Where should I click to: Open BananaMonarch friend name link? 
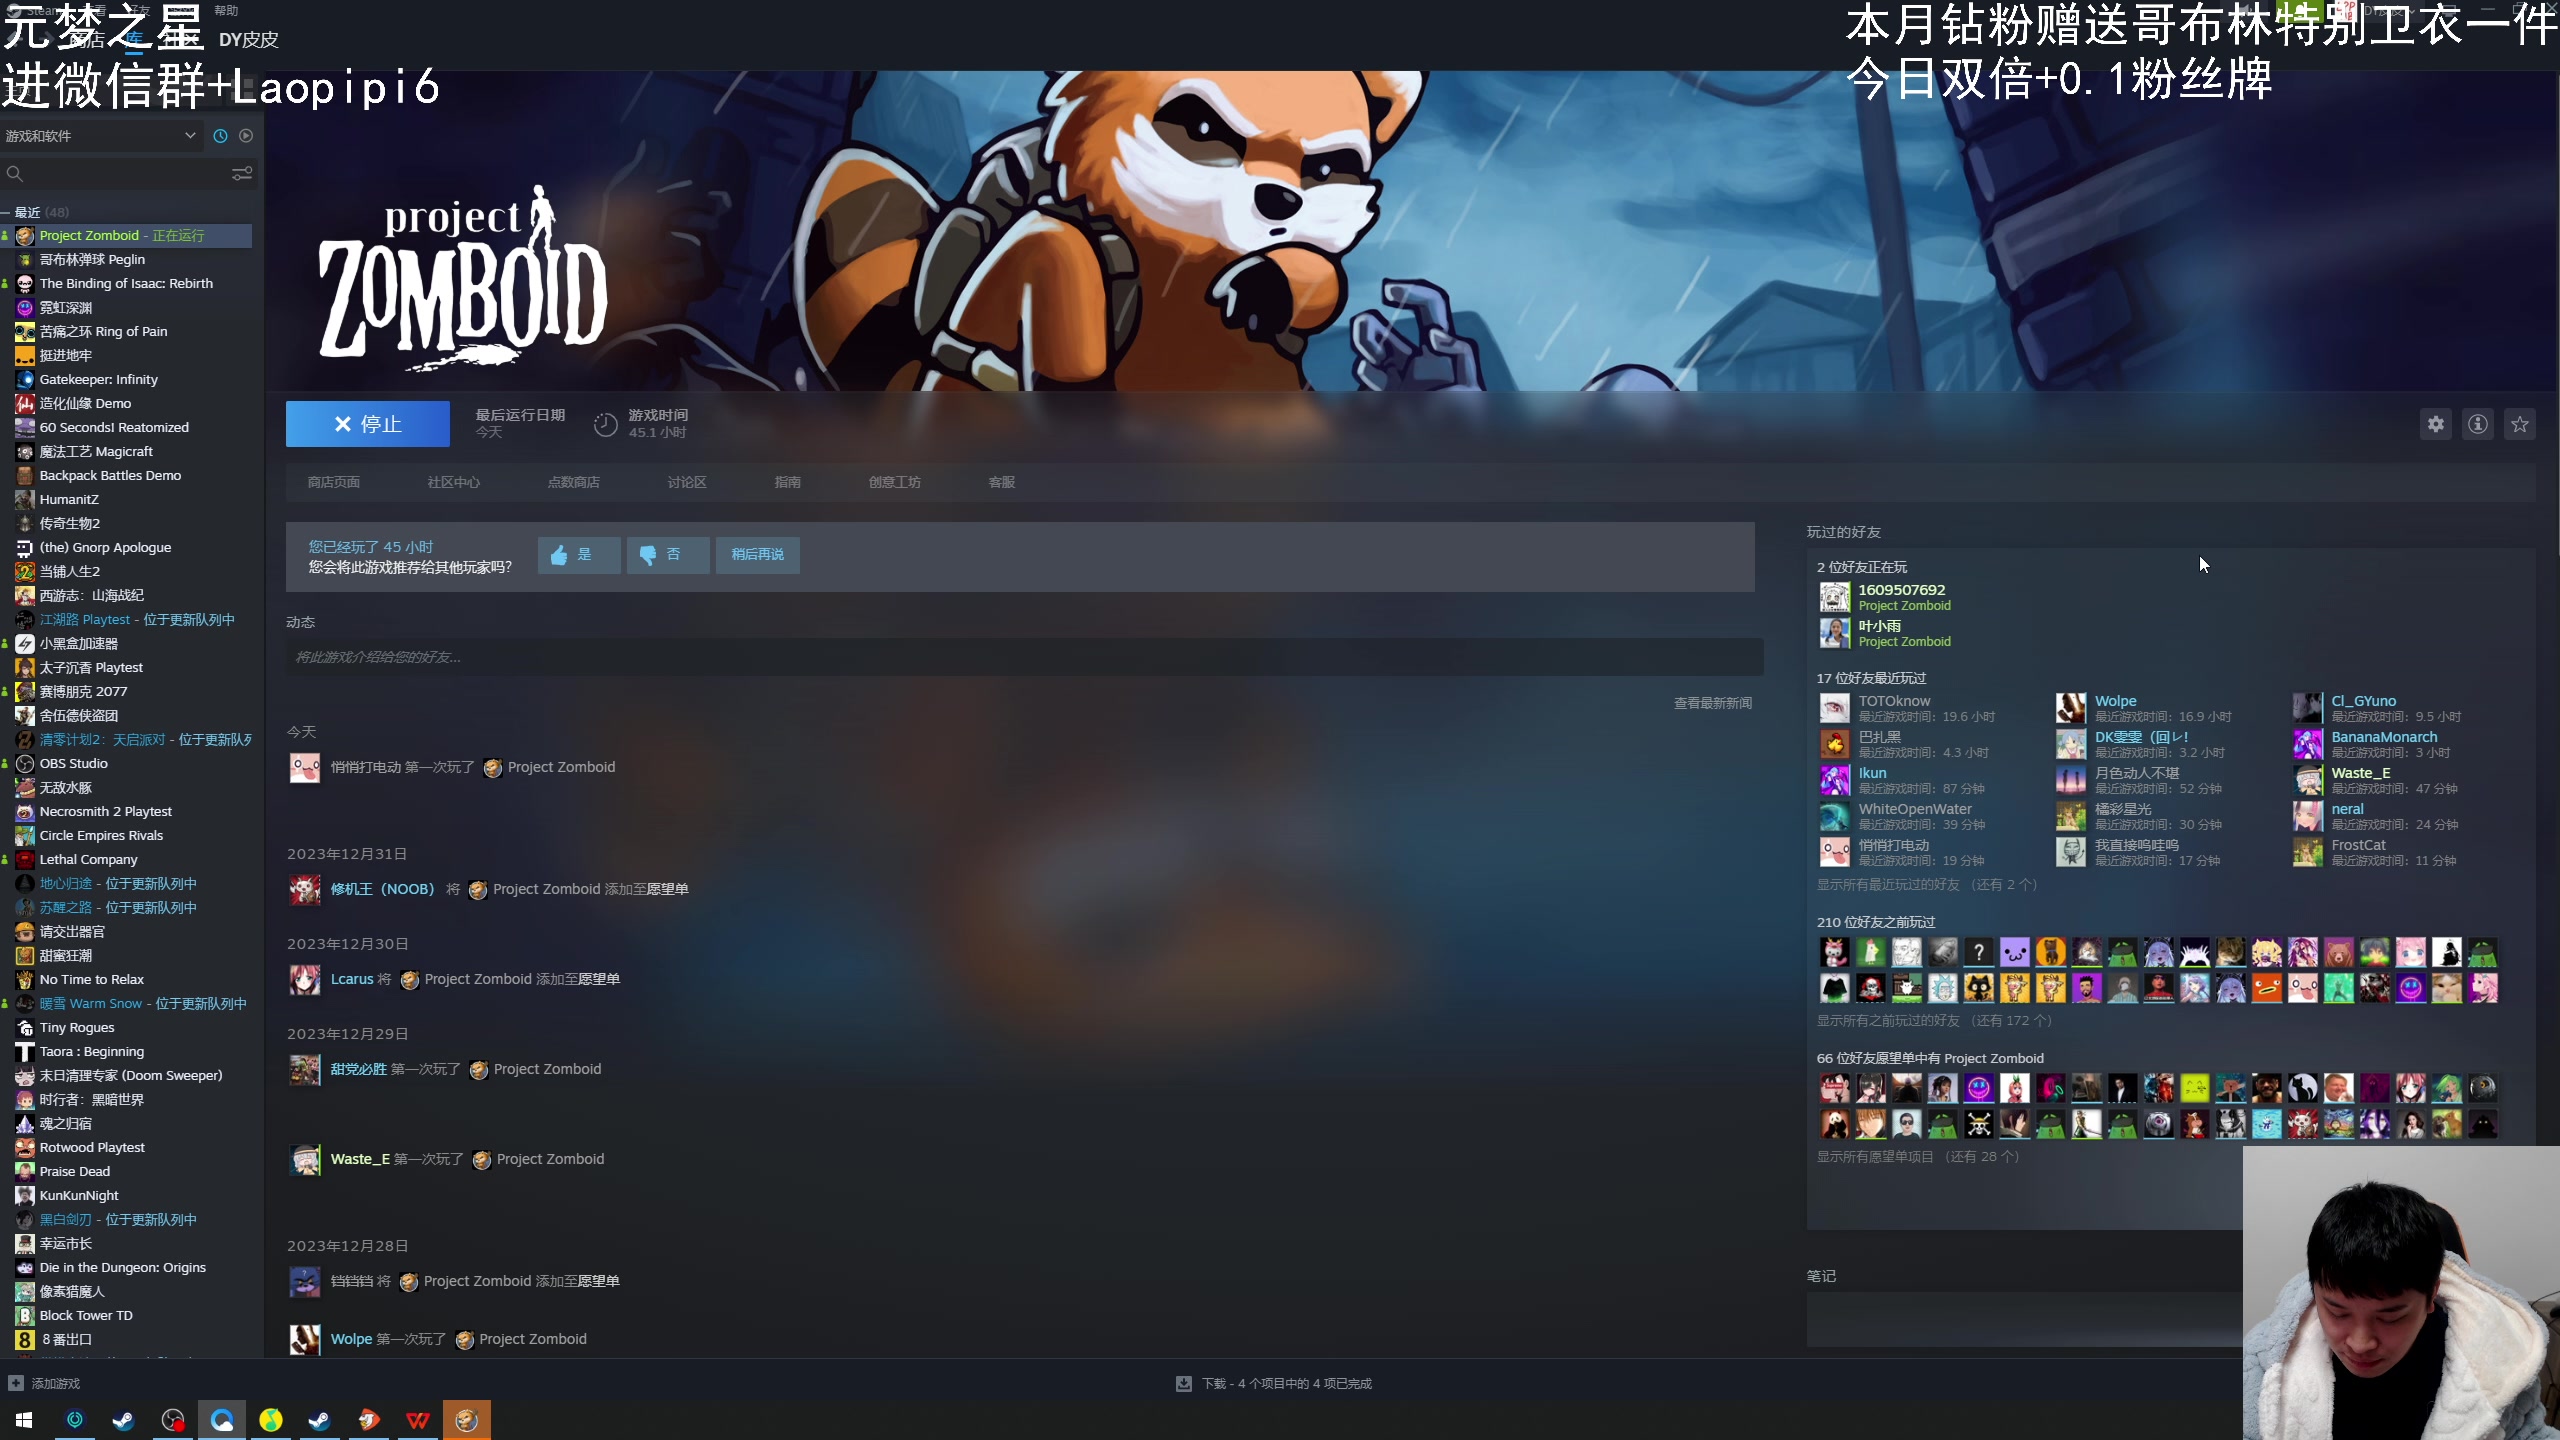tap(2385, 737)
